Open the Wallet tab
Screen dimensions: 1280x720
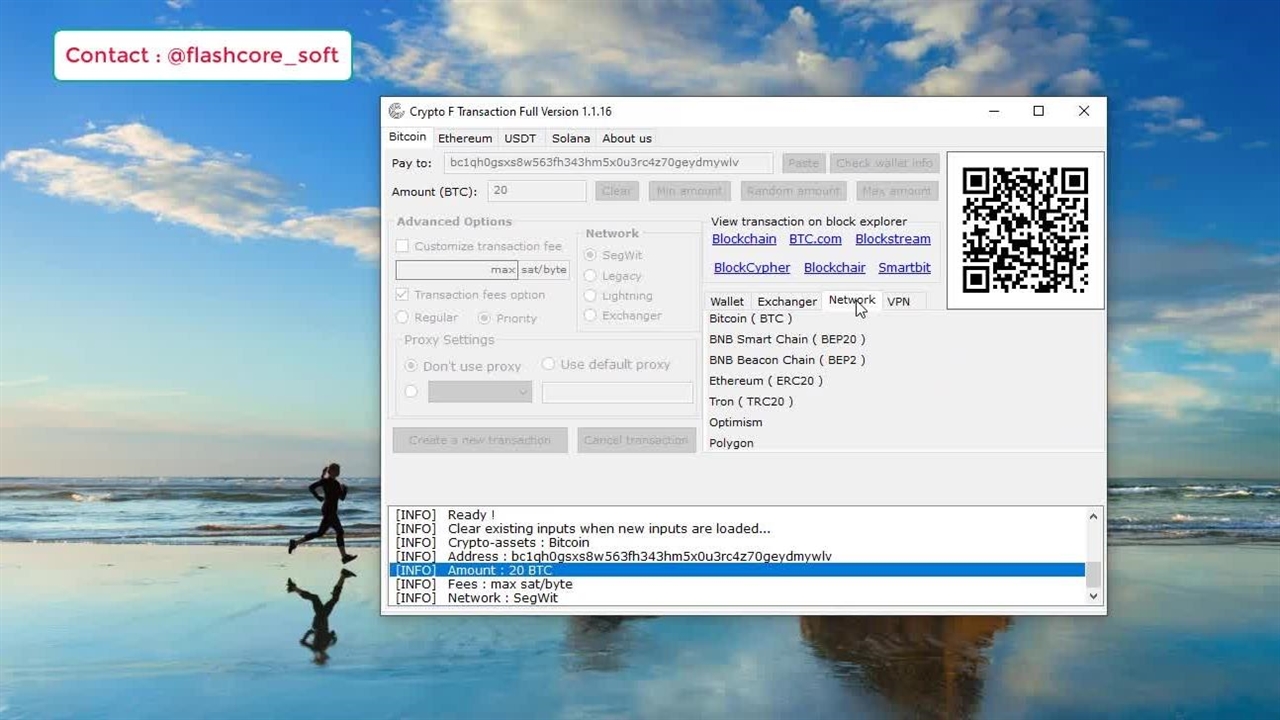[x=727, y=301]
